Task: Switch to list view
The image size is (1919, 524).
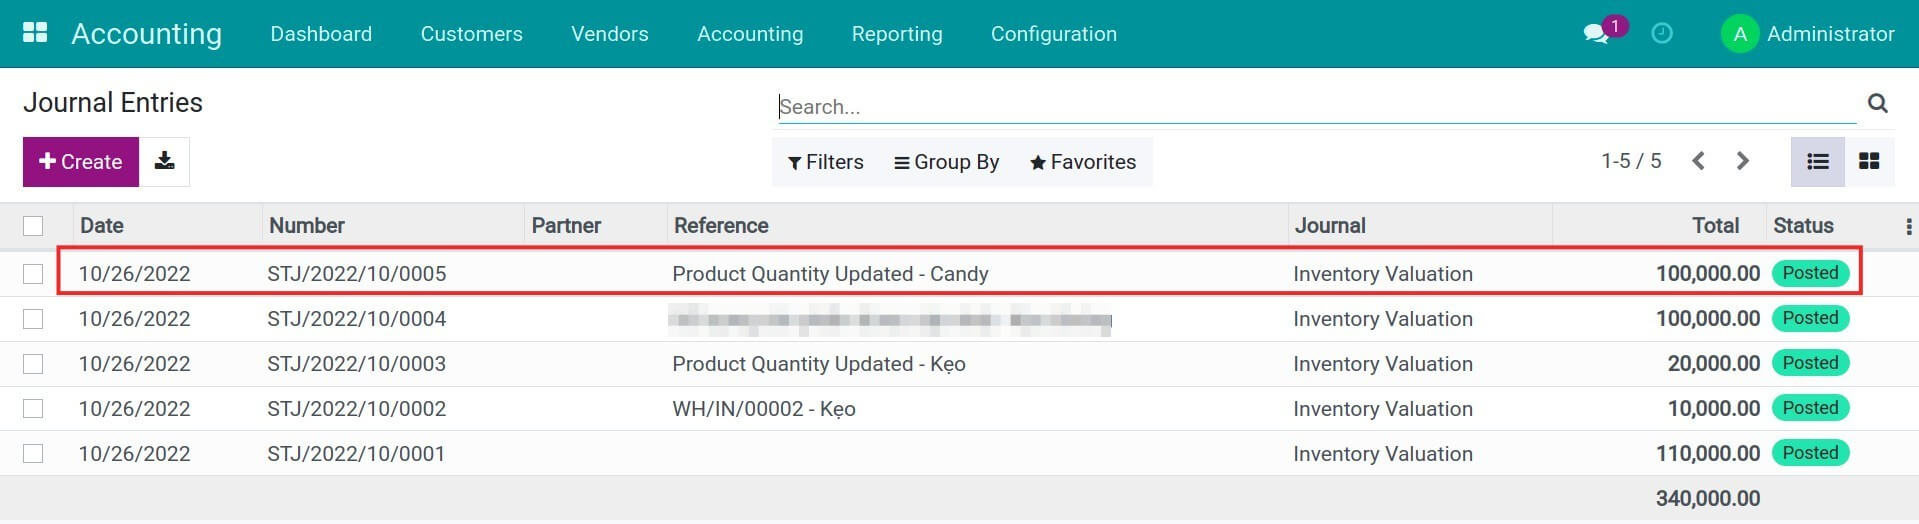Action: (1817, 162)
